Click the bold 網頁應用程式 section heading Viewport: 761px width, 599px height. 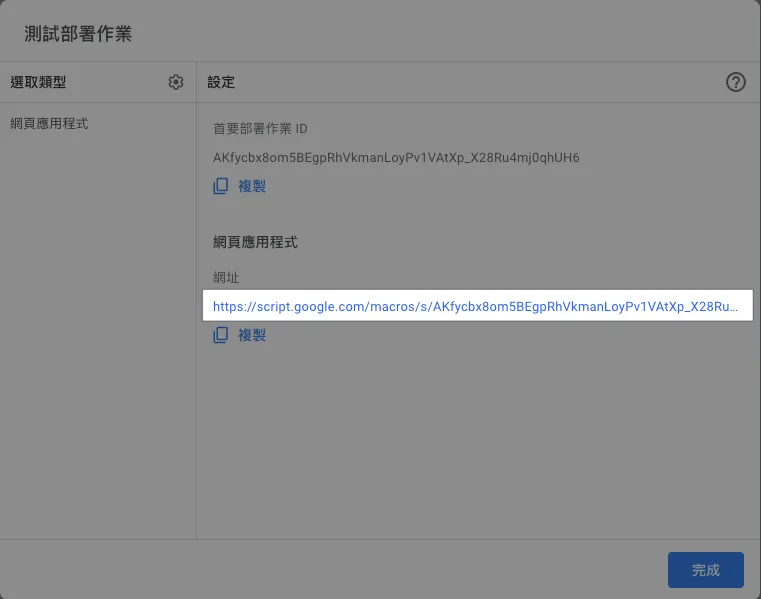pos(255,242)
